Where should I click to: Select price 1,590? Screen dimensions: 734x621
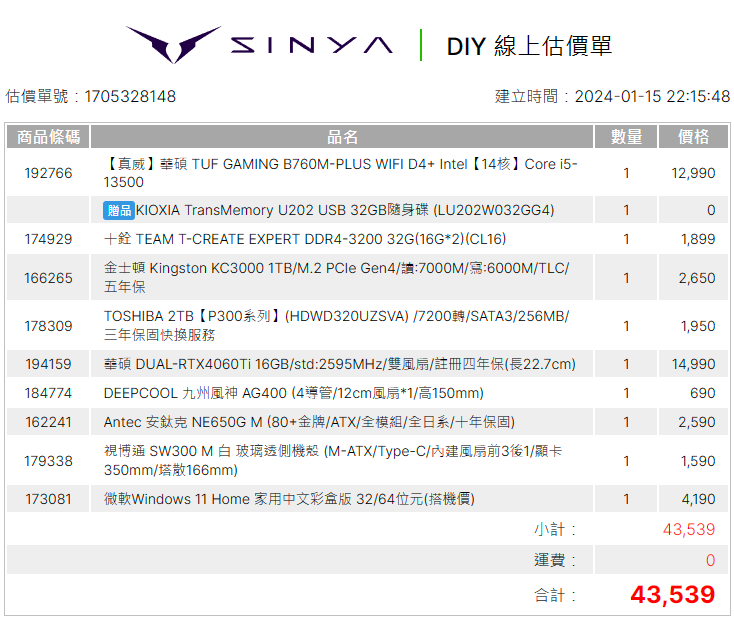698,461
